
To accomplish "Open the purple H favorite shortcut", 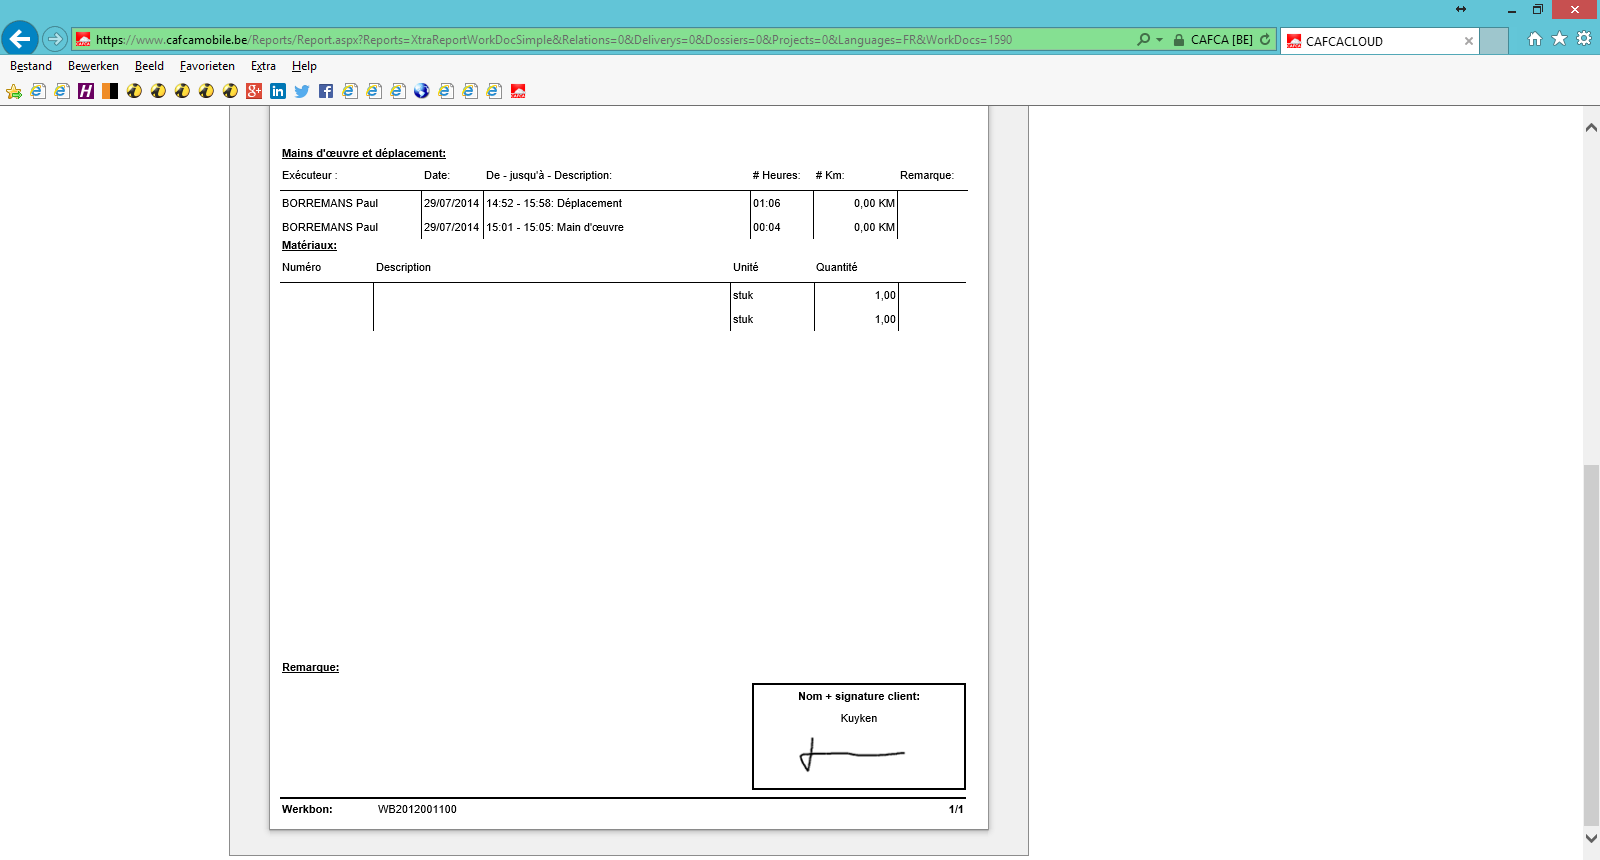I will coord(86,91).
